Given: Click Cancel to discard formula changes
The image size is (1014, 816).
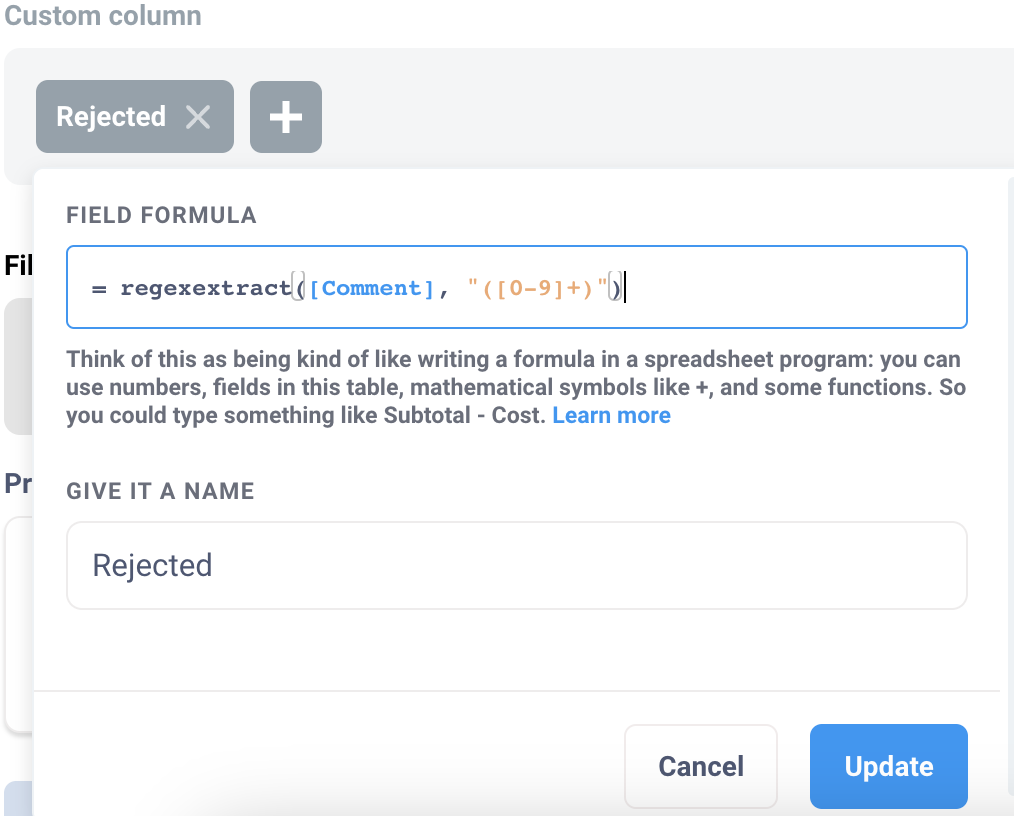Looking at the screenshot, I should point(700,766).
